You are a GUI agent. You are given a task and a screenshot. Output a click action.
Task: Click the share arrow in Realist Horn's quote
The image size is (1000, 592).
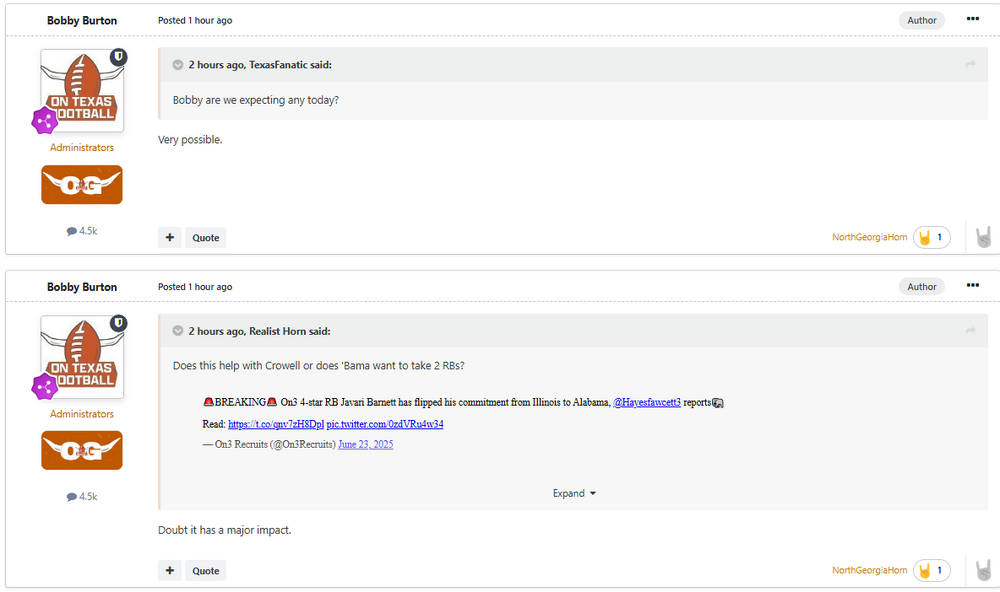coord(970,331)
